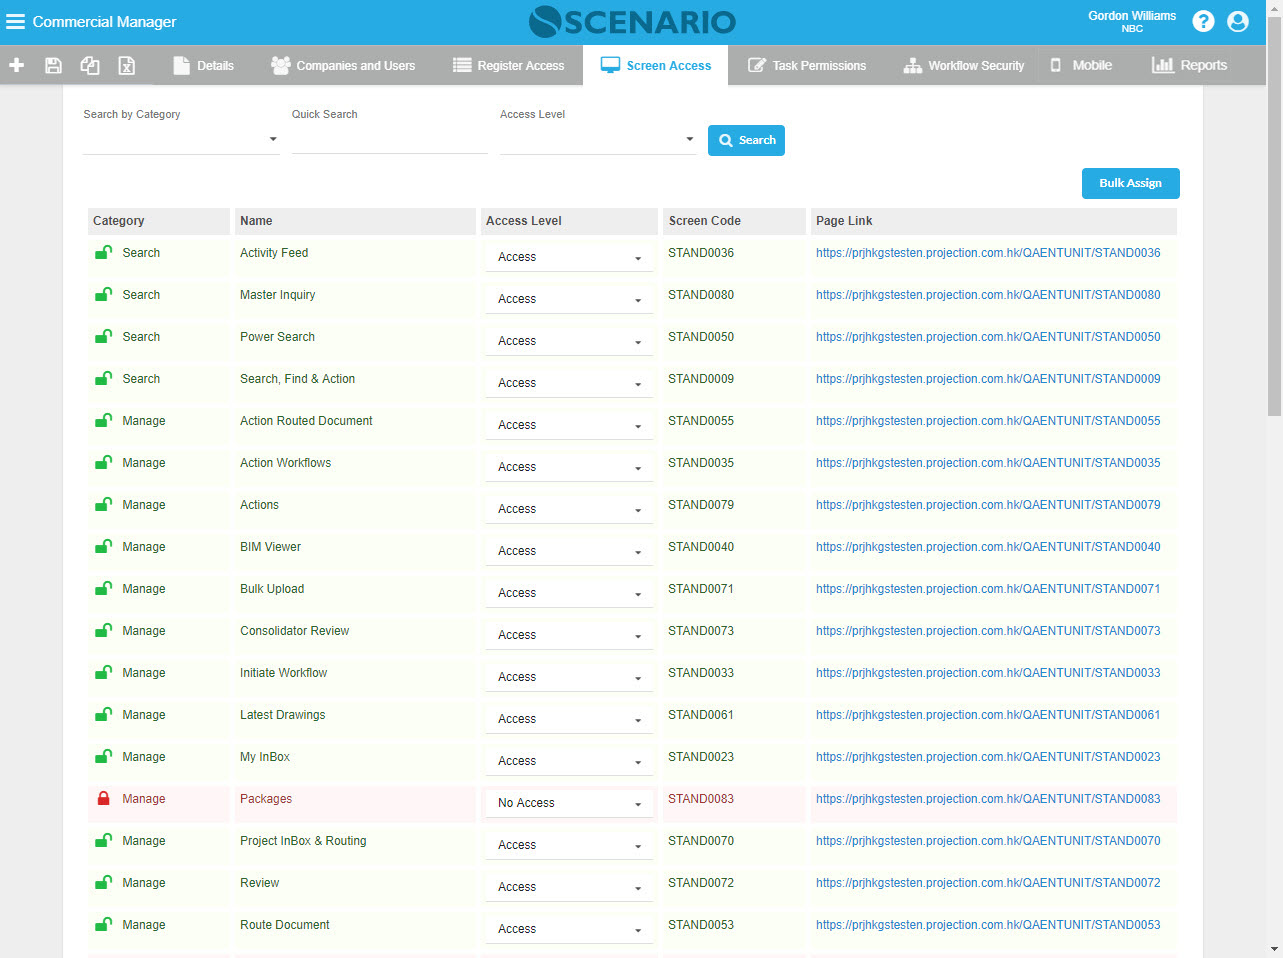Click the save floppy disk icon
This screenshot has width=1283, height=958.
54,65
